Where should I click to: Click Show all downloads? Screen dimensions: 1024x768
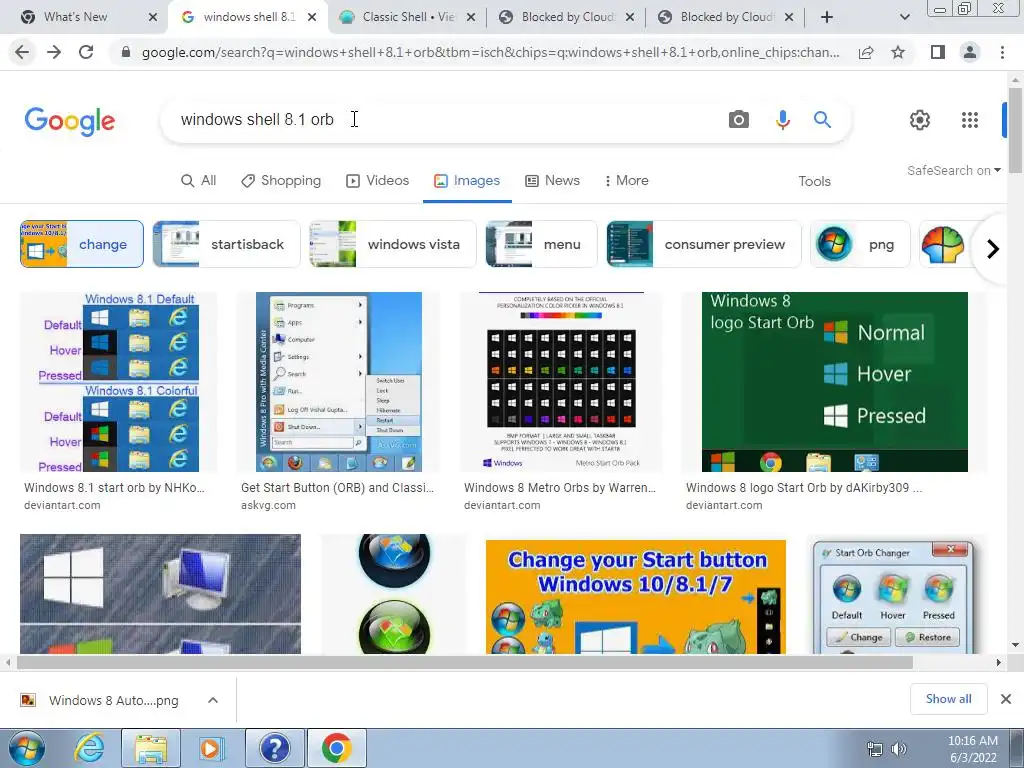pyautogui.click(x=948, y=699)
